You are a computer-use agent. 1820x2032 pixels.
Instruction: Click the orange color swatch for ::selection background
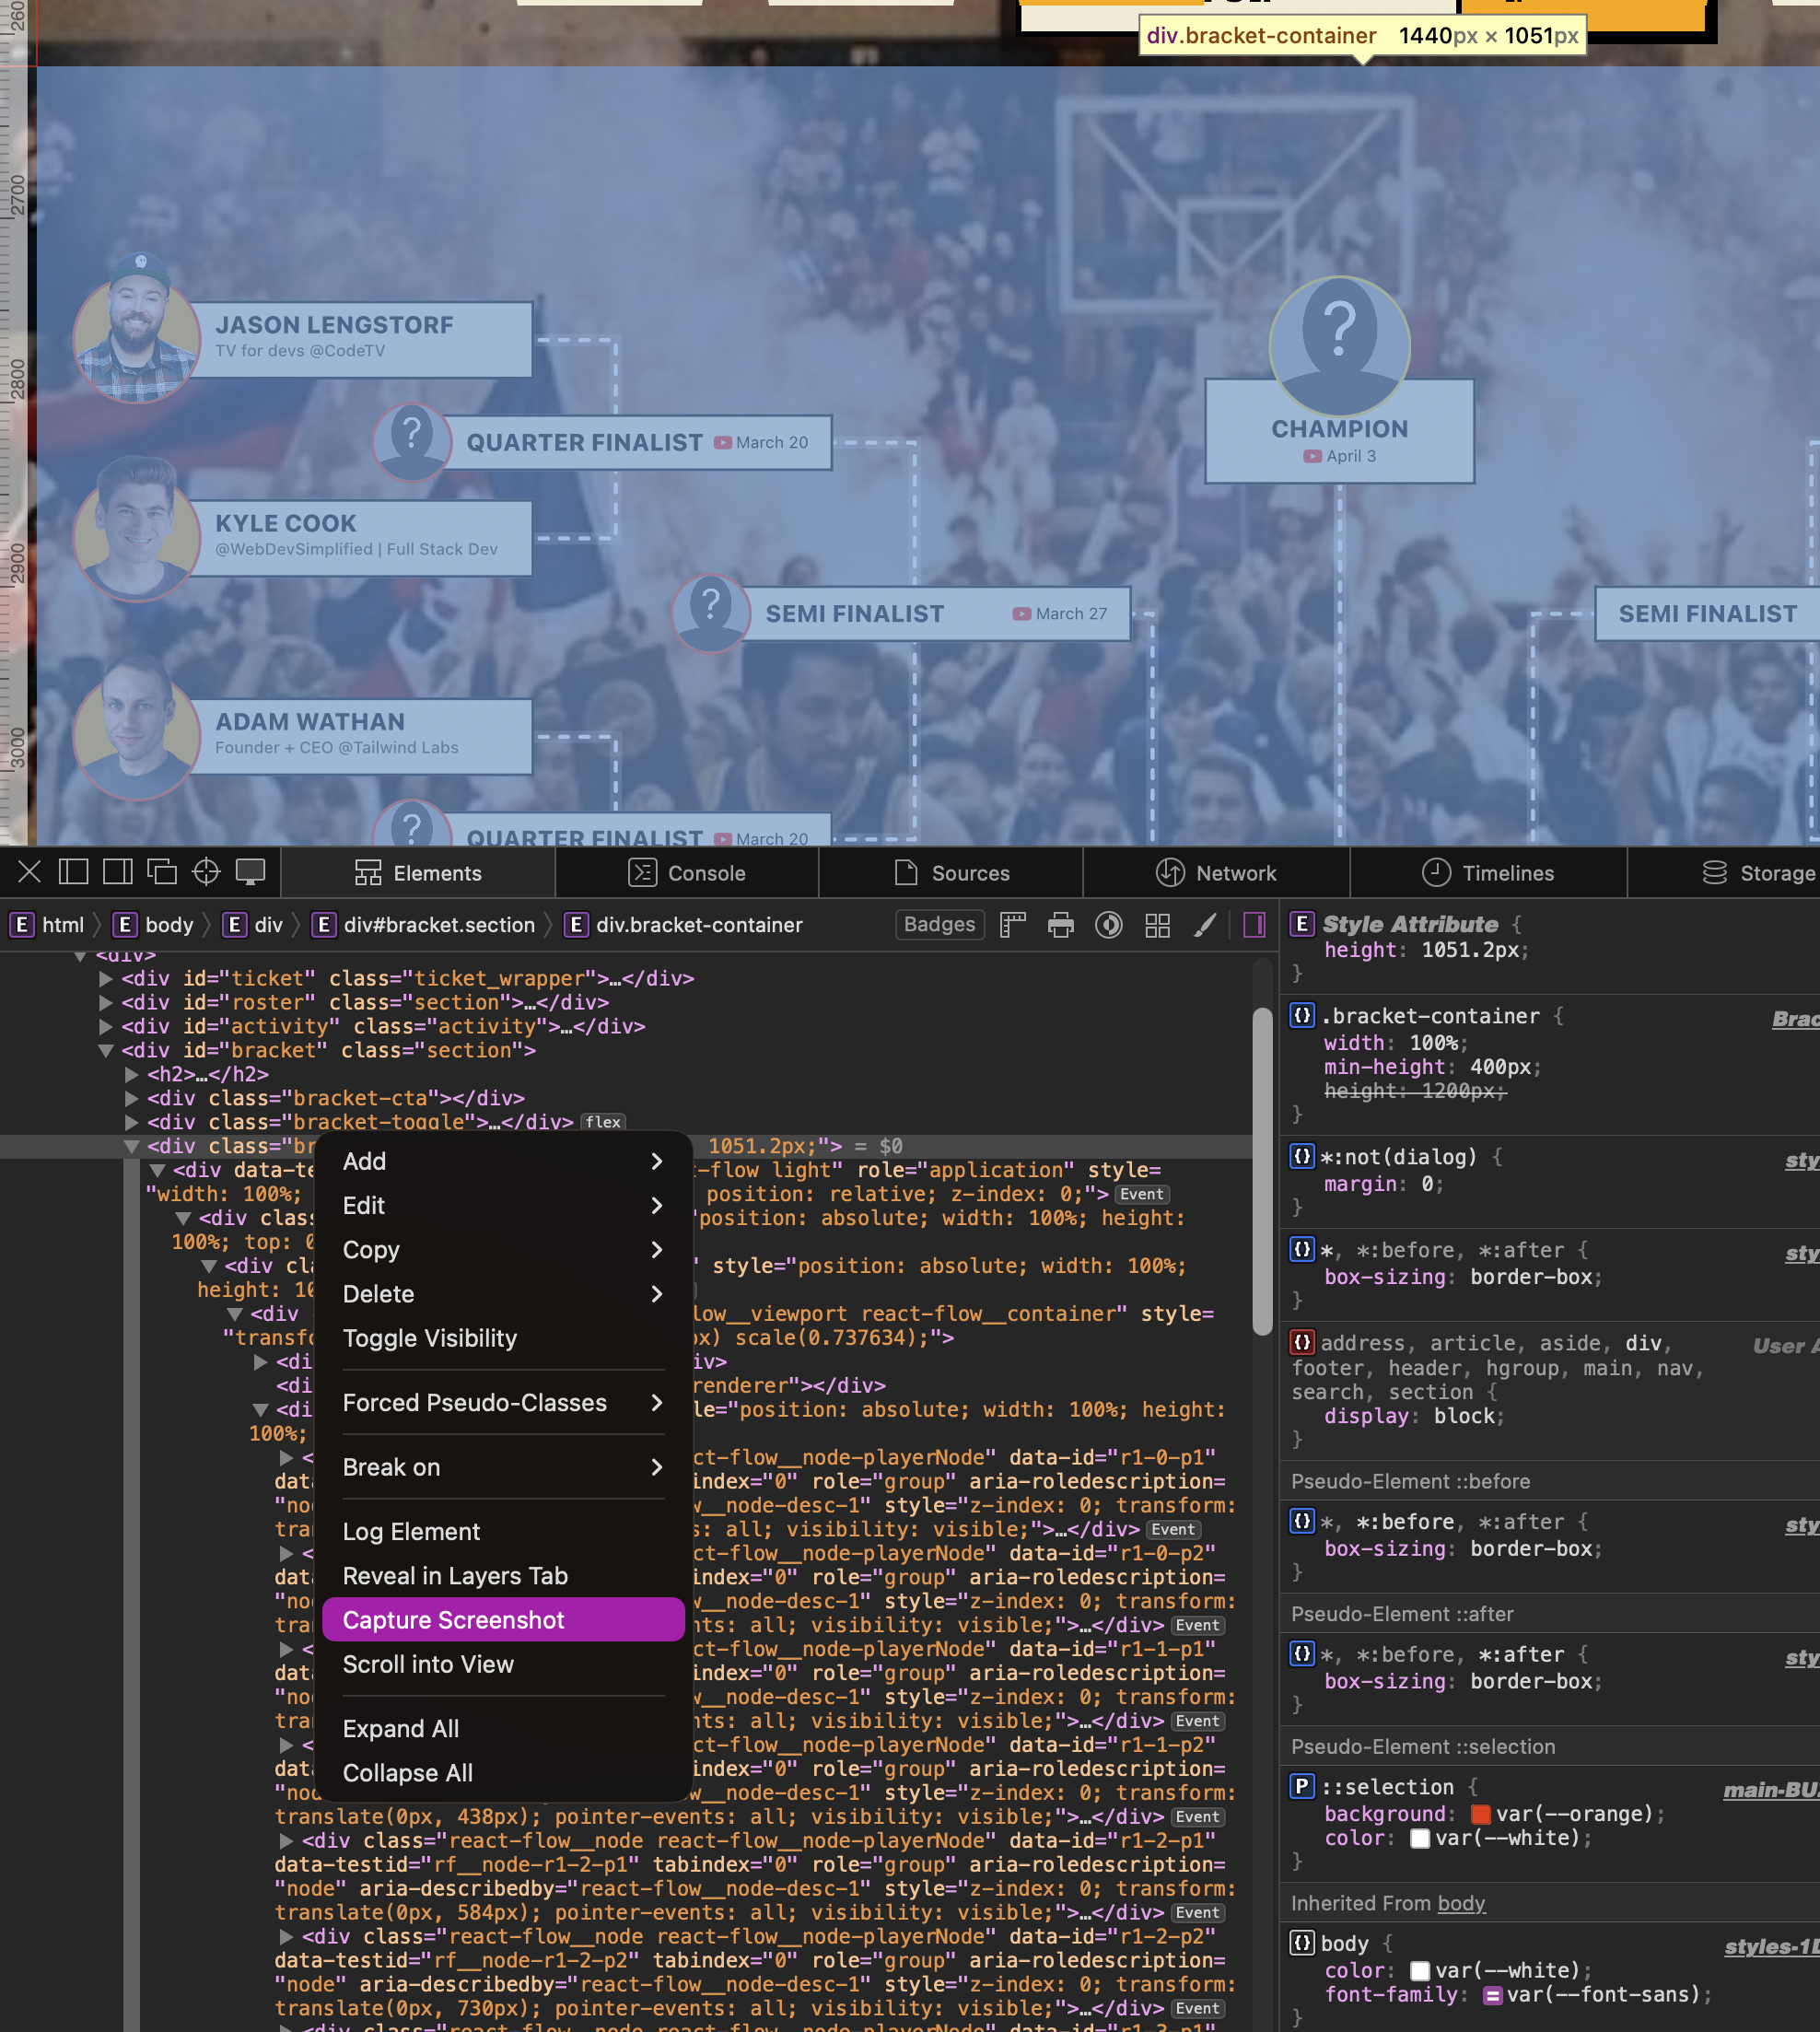pyautogui.click(x=1482, y=1813)
